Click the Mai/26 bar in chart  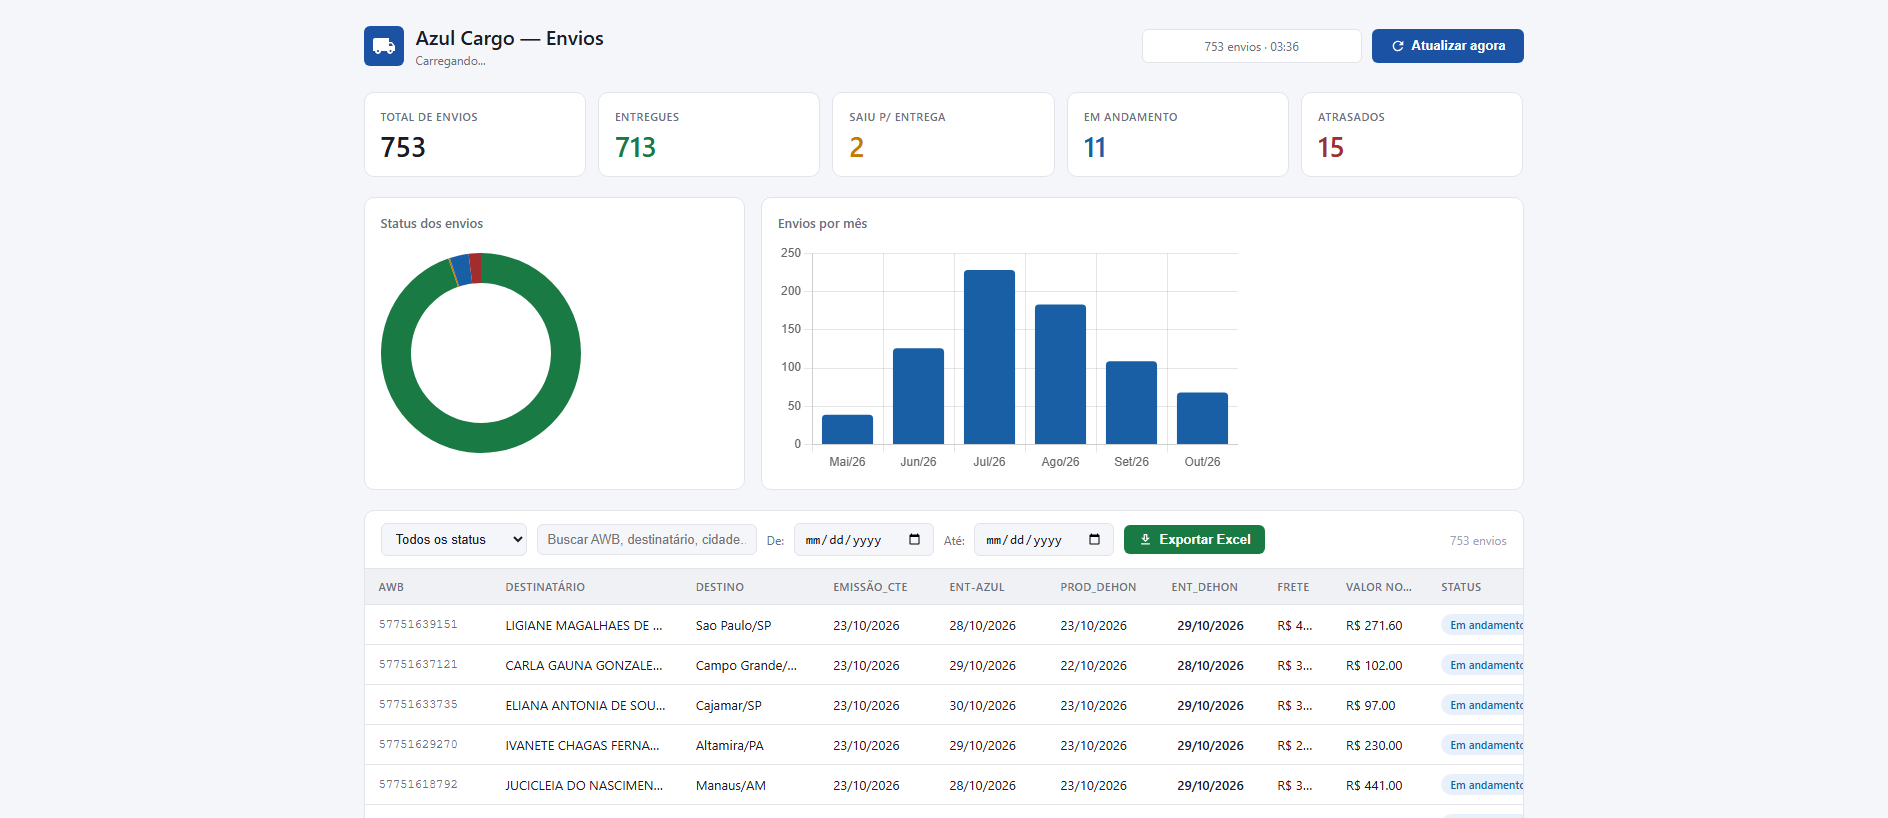coord(847,429)
